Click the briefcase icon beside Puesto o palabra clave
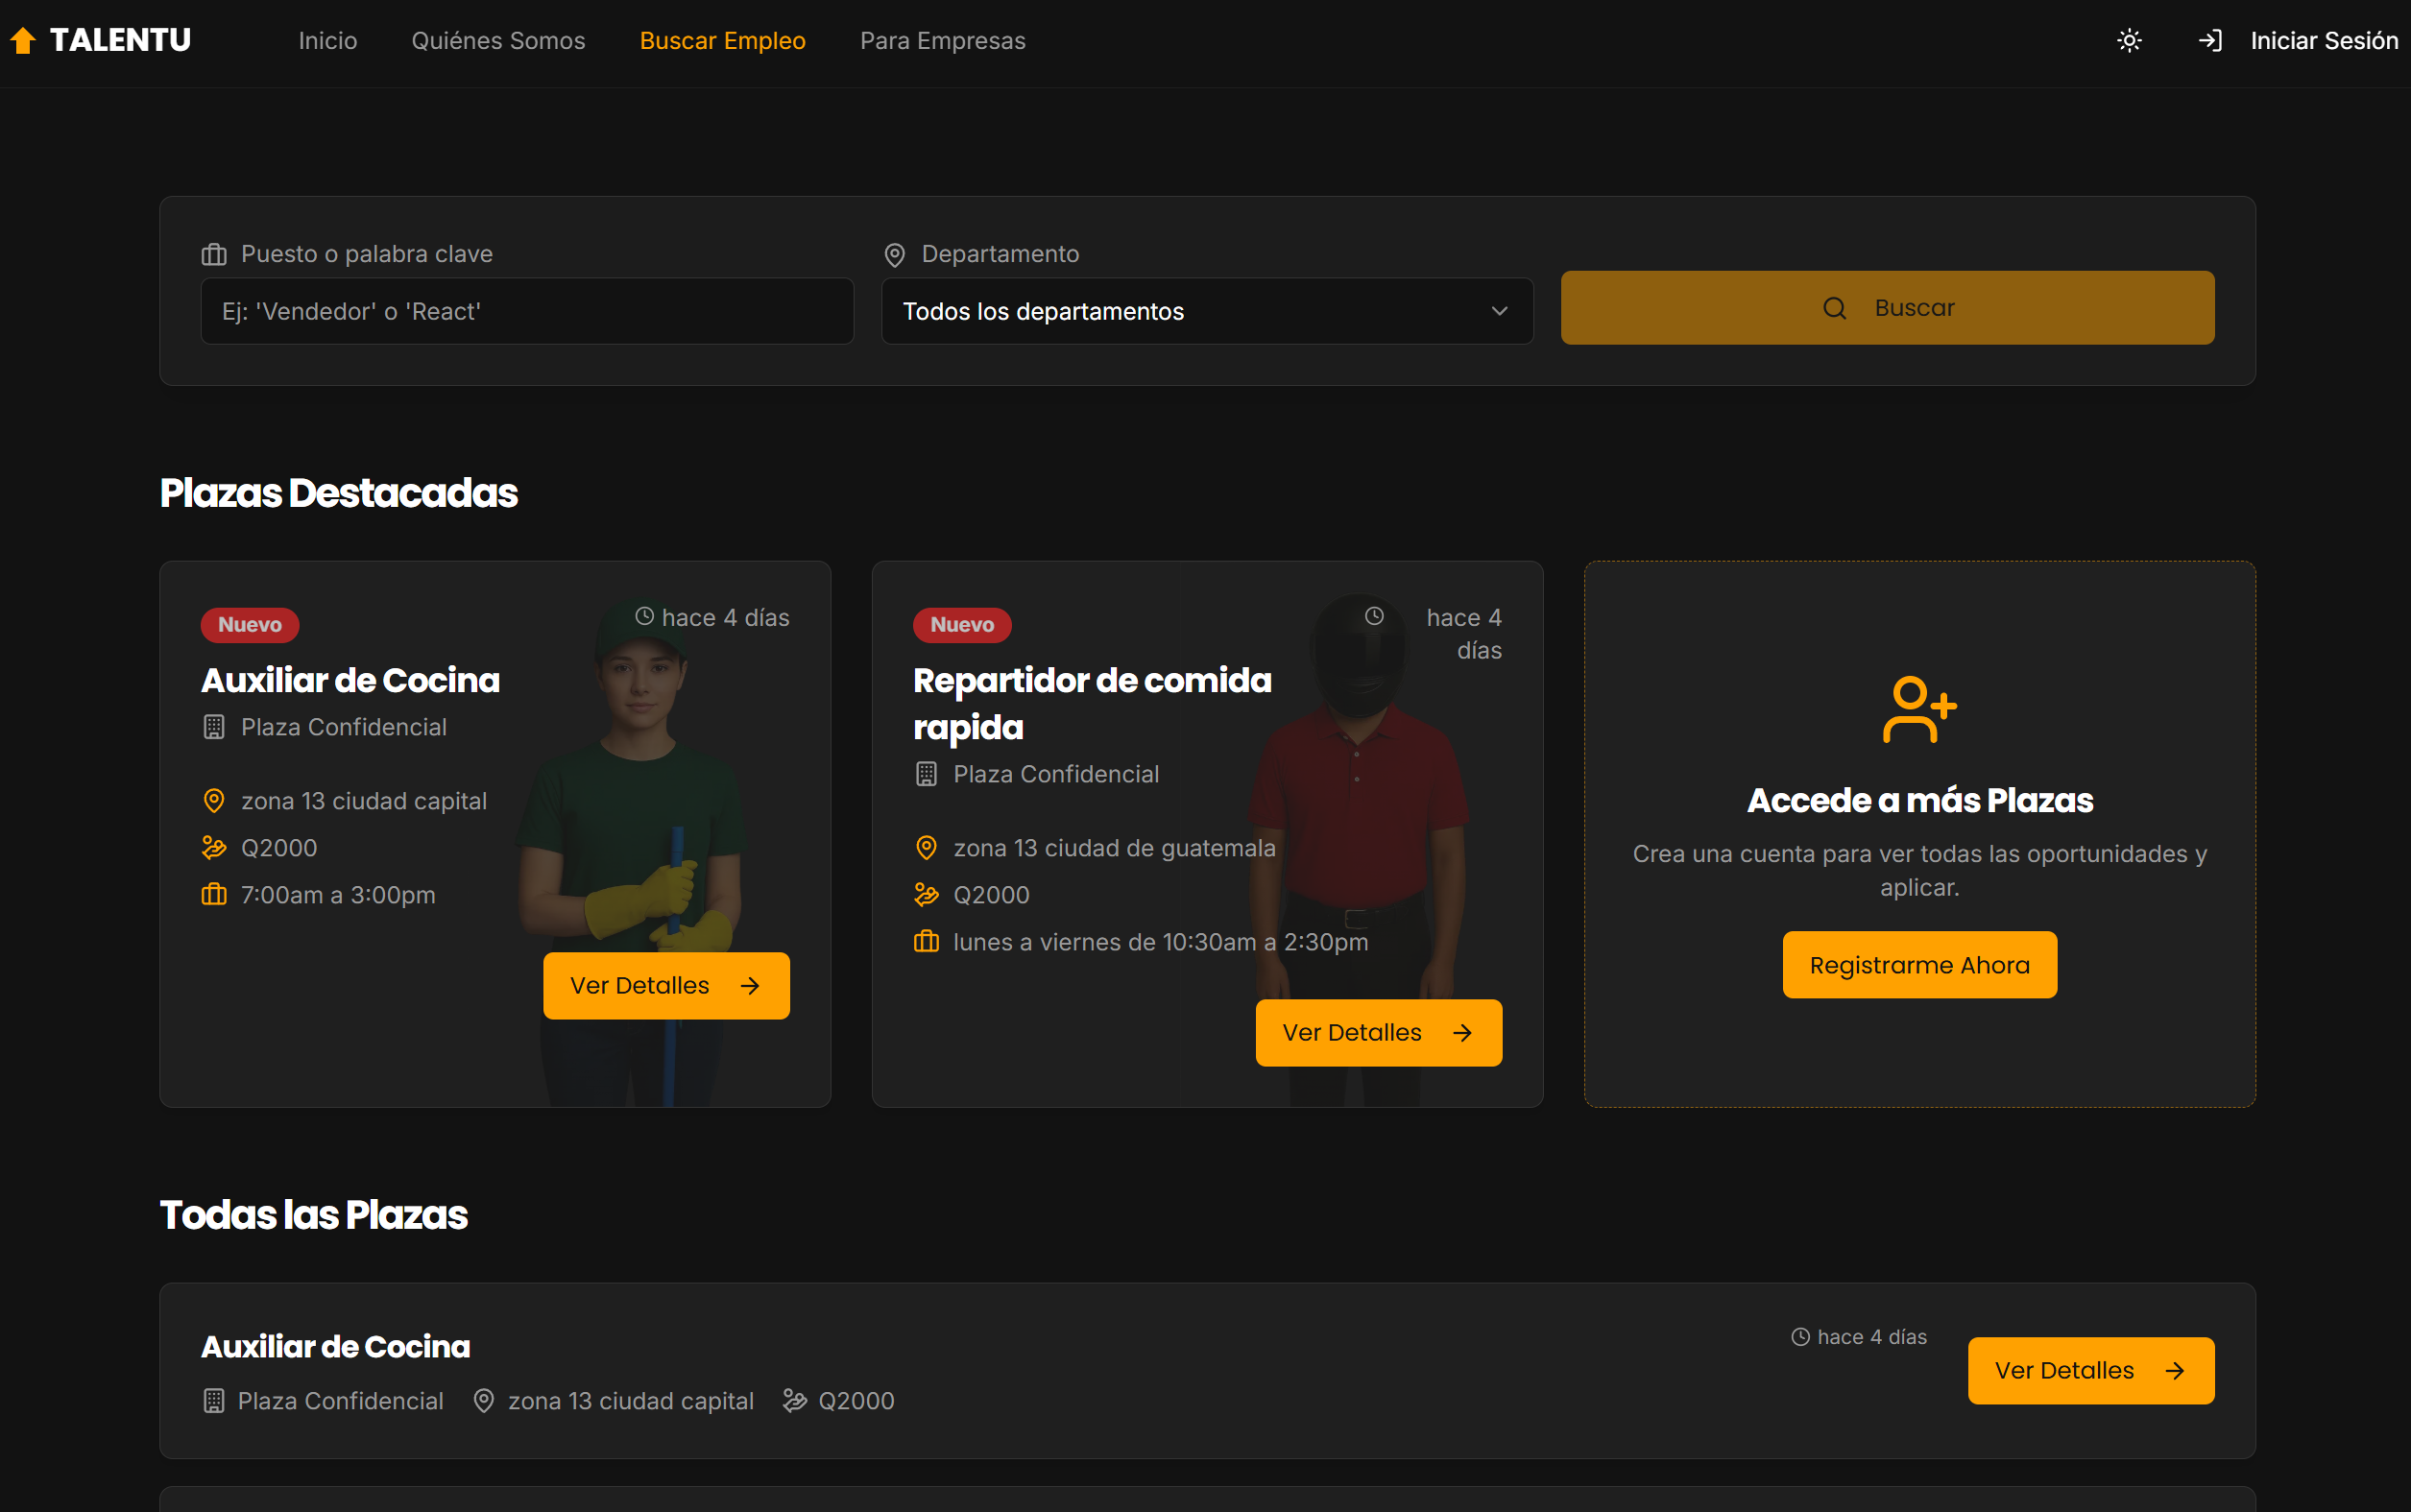Image resolution: width=2411 pixels, height=1512 pixels. (x=214, y=254)
